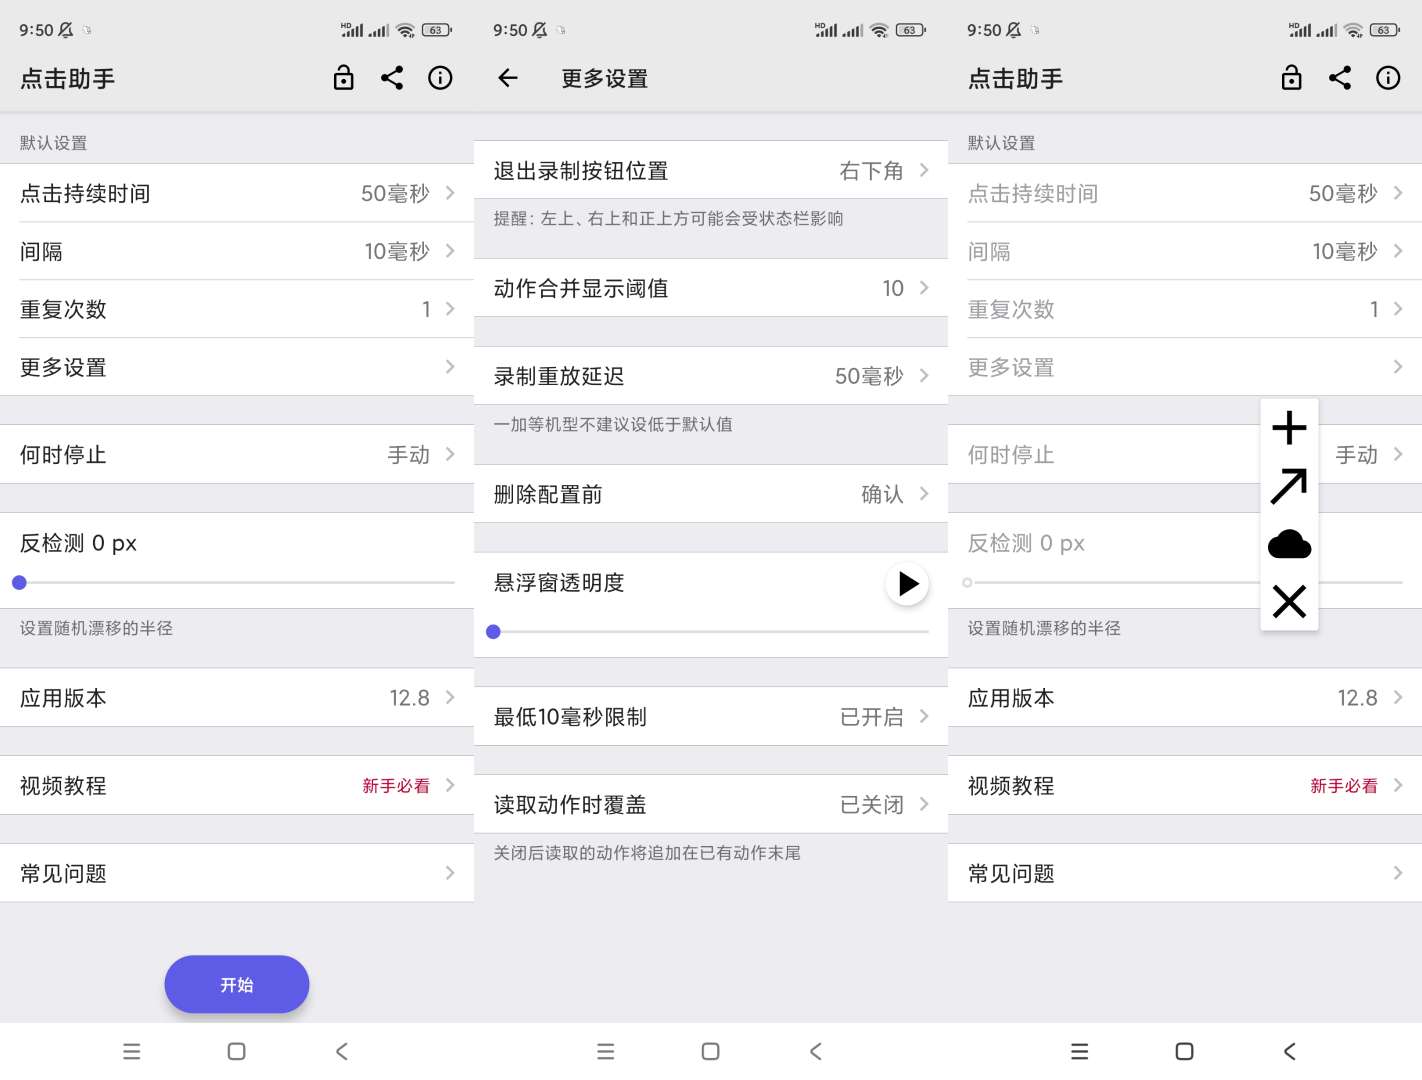Start clicking with the 开始 button
1422x1080 pixels.
coord(237,984)
